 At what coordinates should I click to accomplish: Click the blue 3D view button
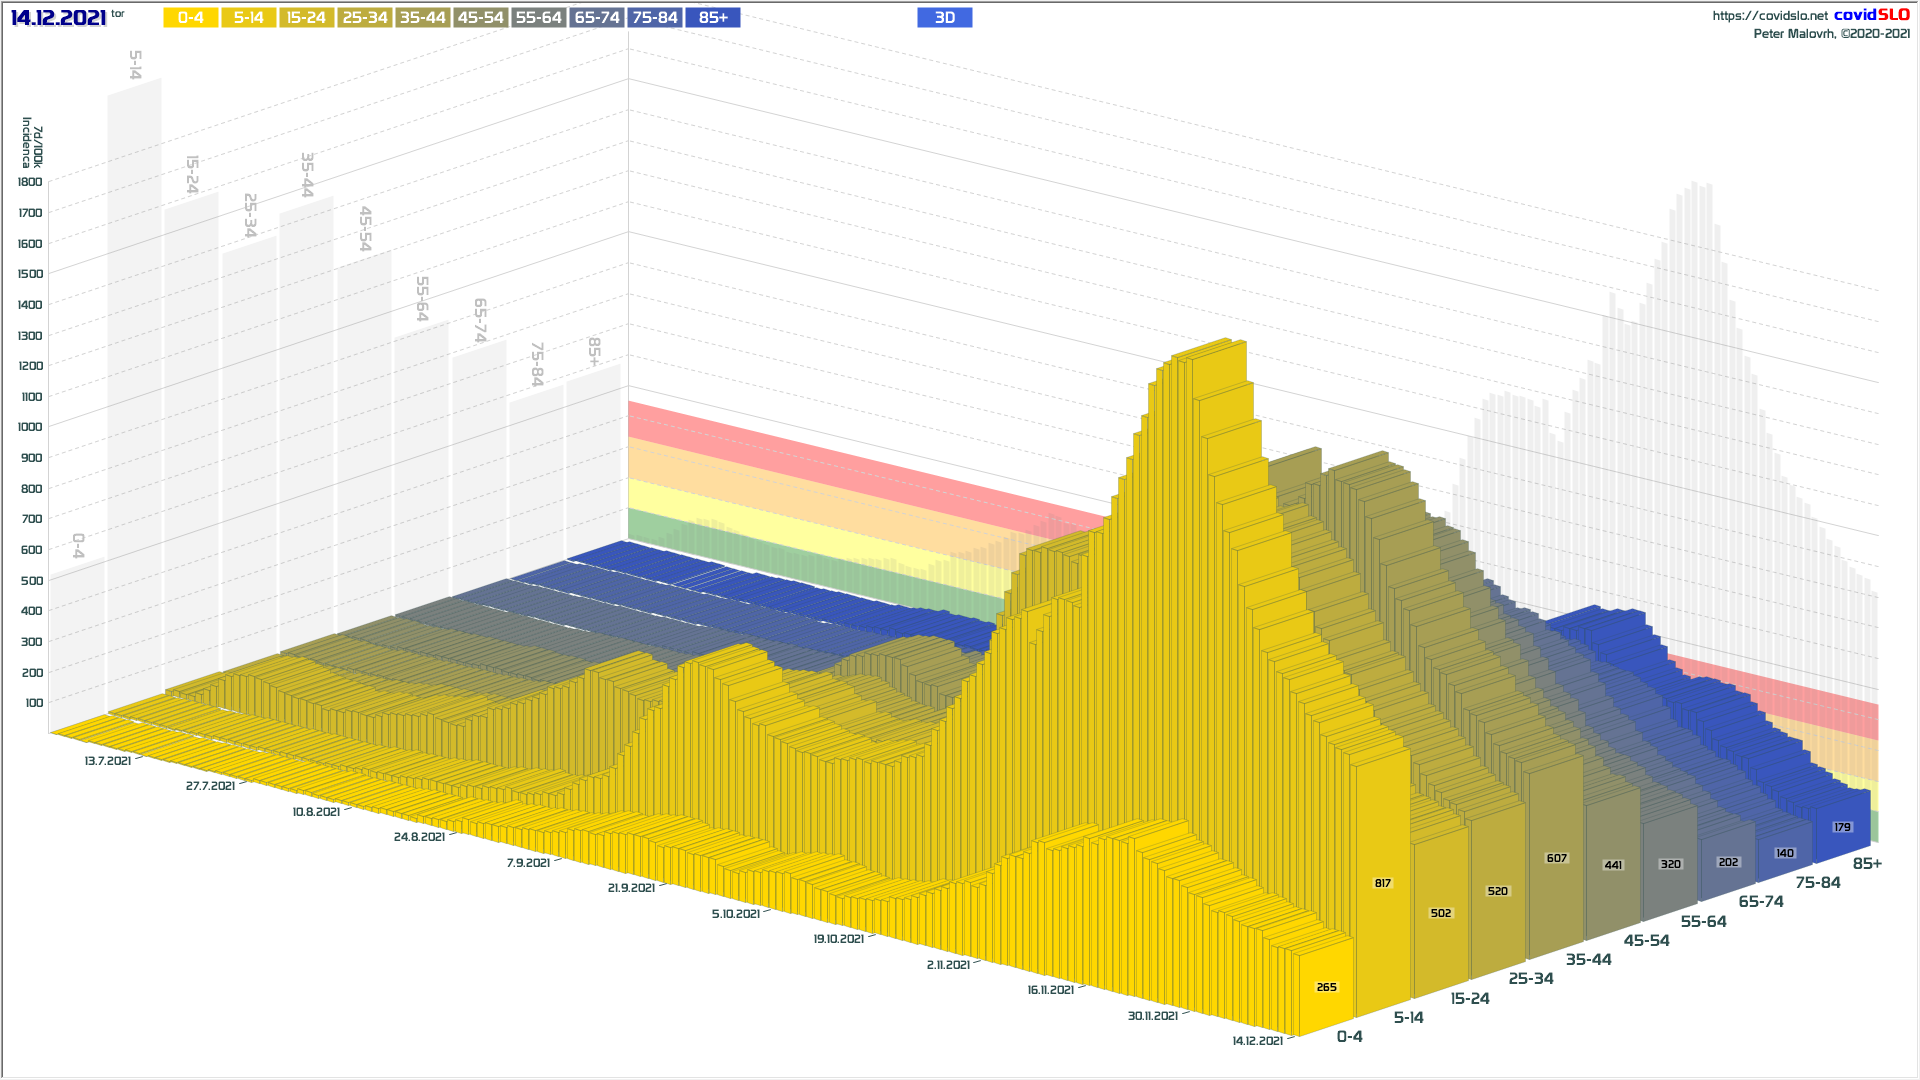[944, 18]
